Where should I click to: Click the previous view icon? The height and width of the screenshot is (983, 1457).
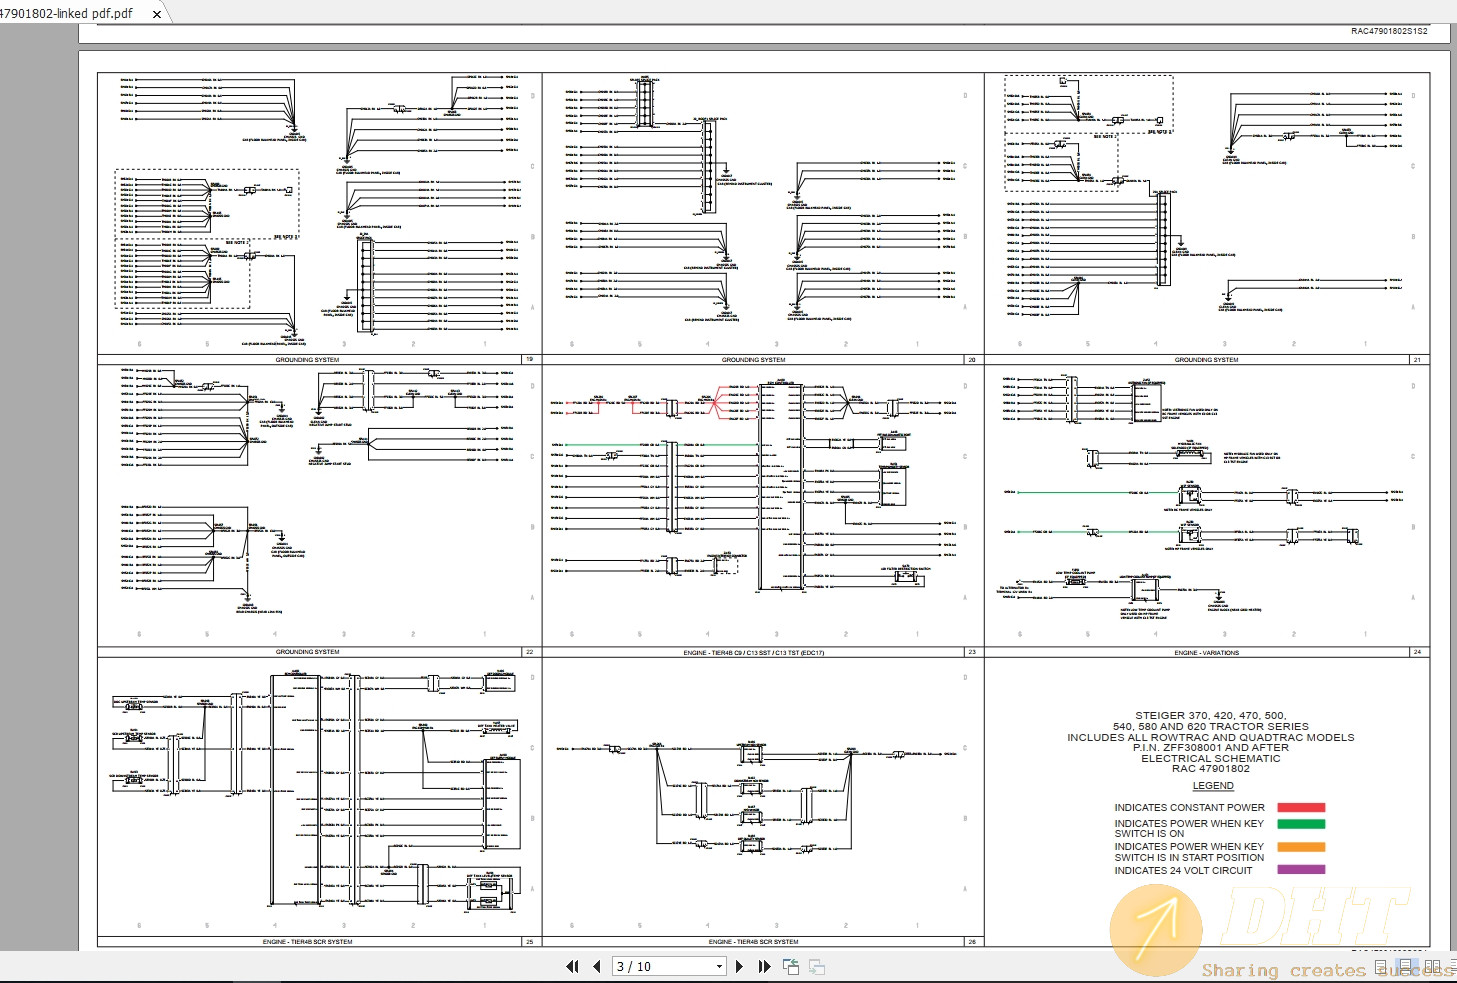[791, 966]
